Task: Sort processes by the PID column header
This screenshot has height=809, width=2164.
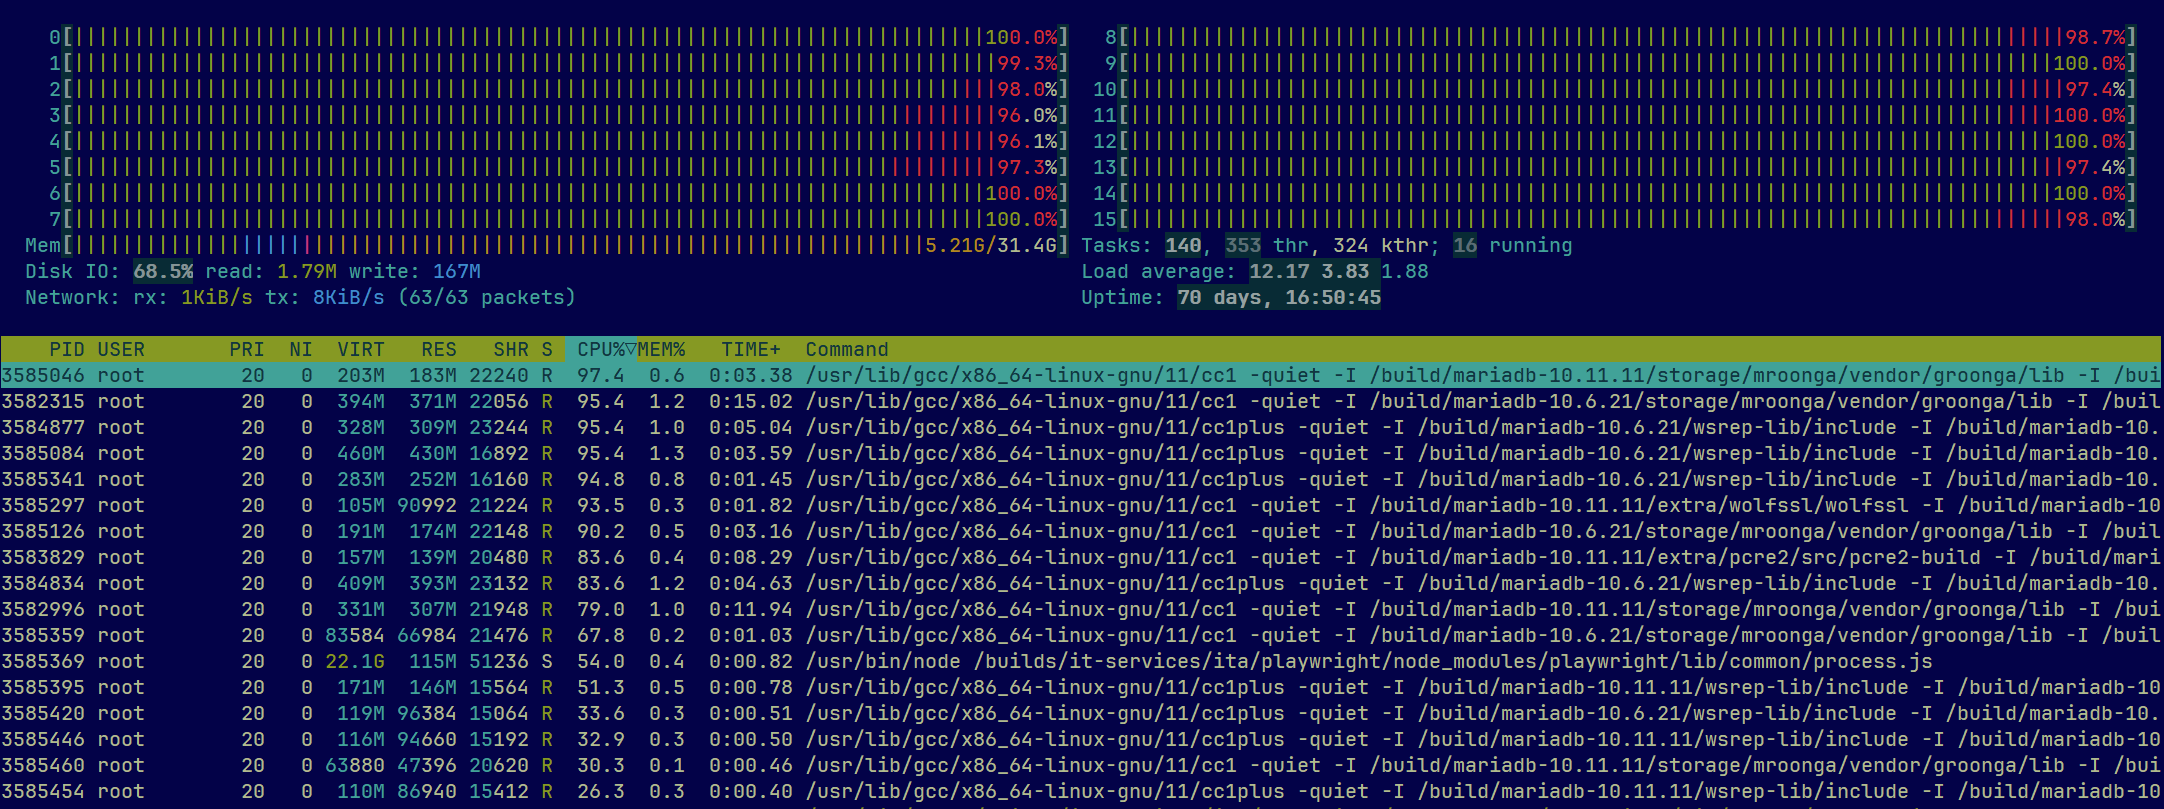Action: point(67,349)
